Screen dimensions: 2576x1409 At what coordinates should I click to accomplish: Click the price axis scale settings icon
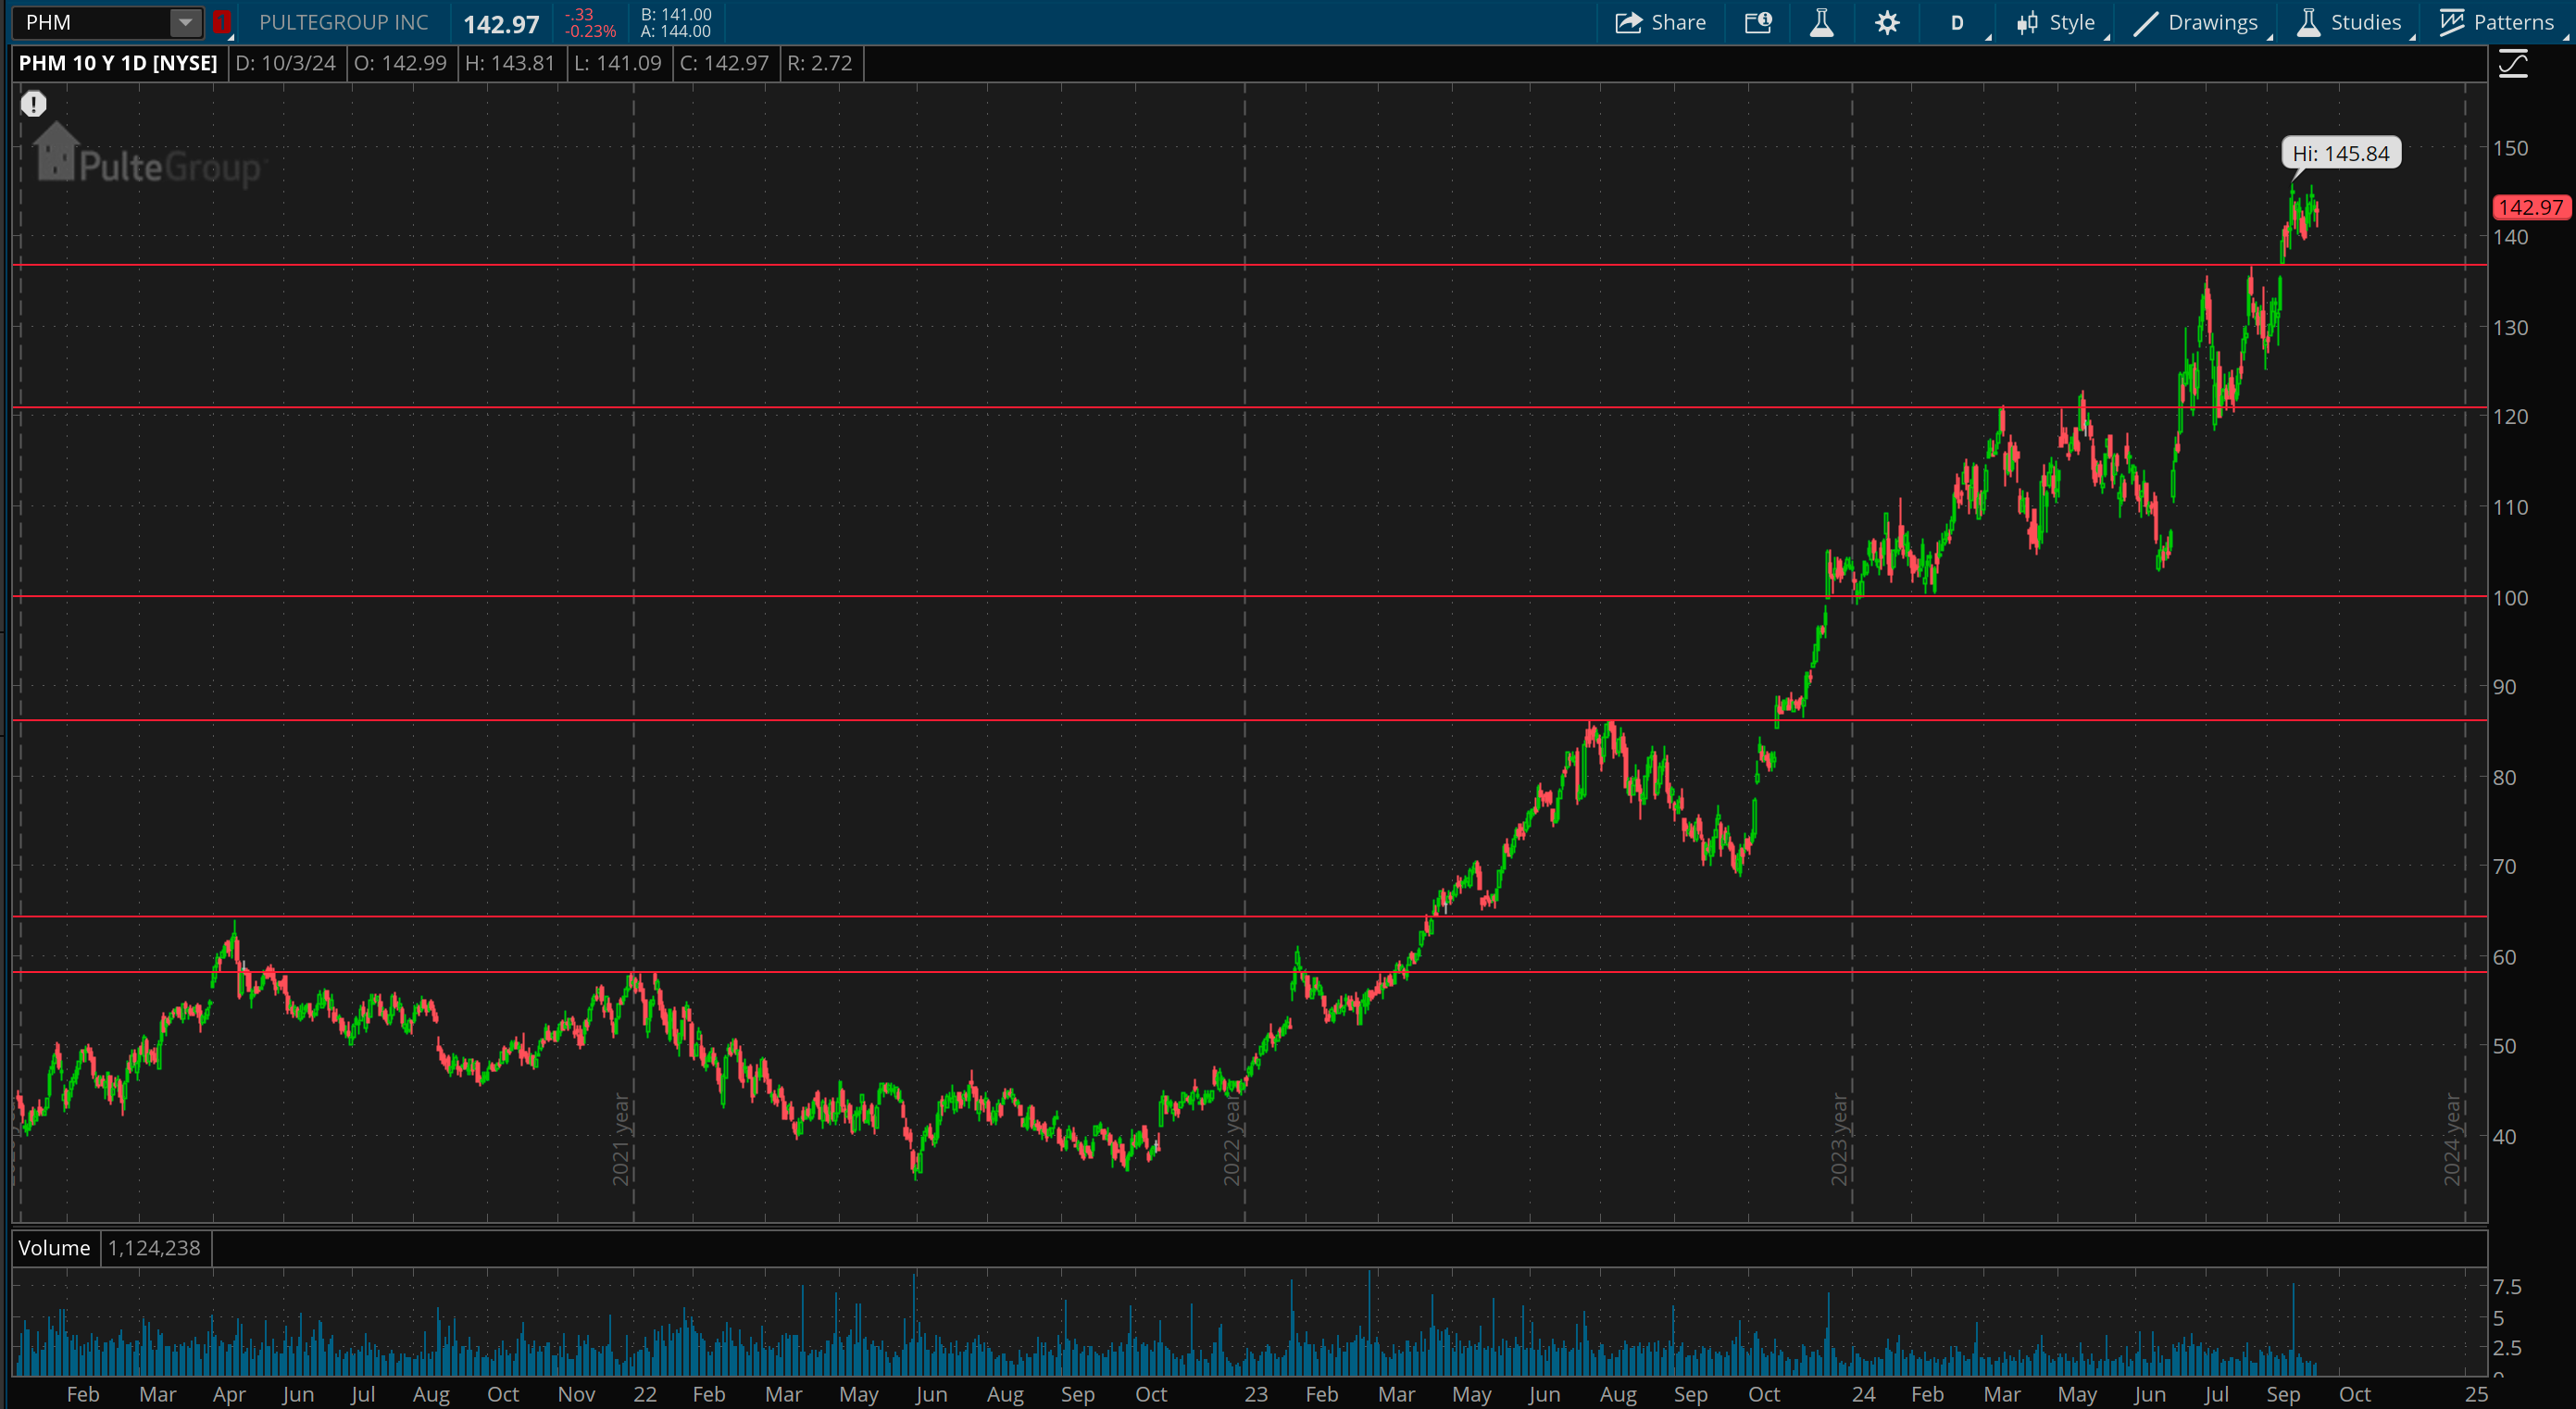click(x=2513, y=65)
